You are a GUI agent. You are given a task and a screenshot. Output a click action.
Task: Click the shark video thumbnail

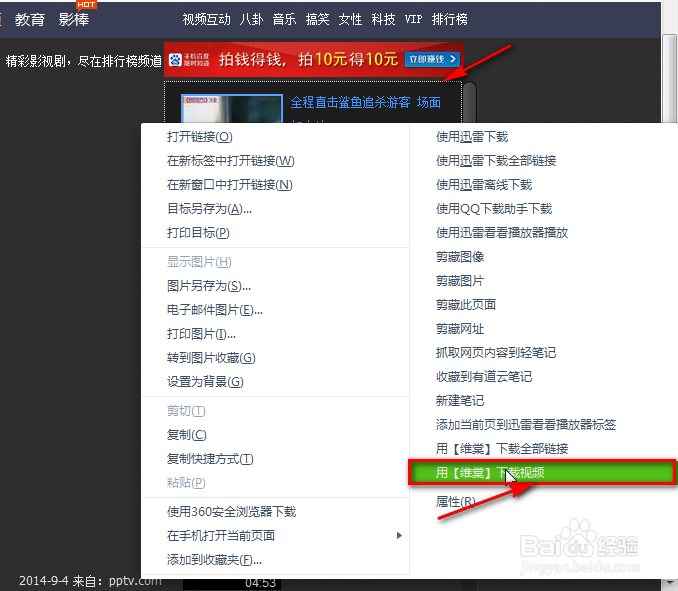[x=232, y=109]
